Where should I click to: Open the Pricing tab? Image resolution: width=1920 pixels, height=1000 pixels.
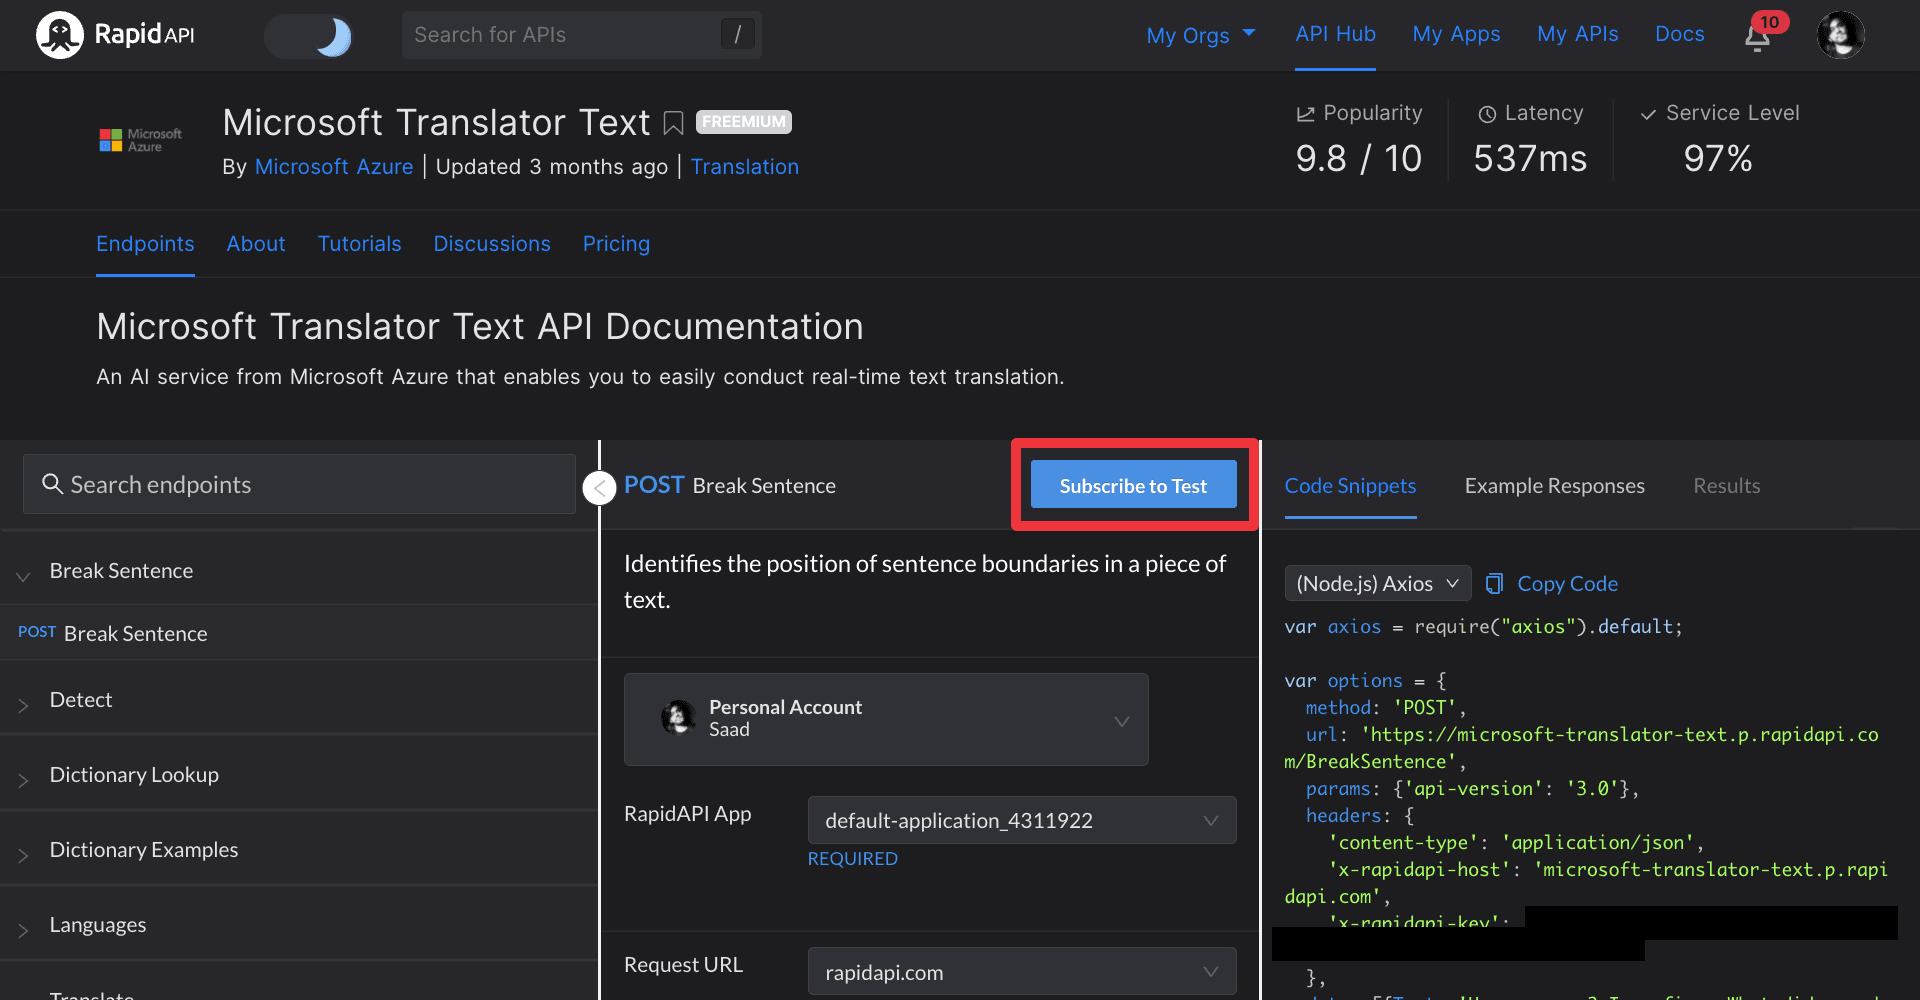tap(616, 244)
